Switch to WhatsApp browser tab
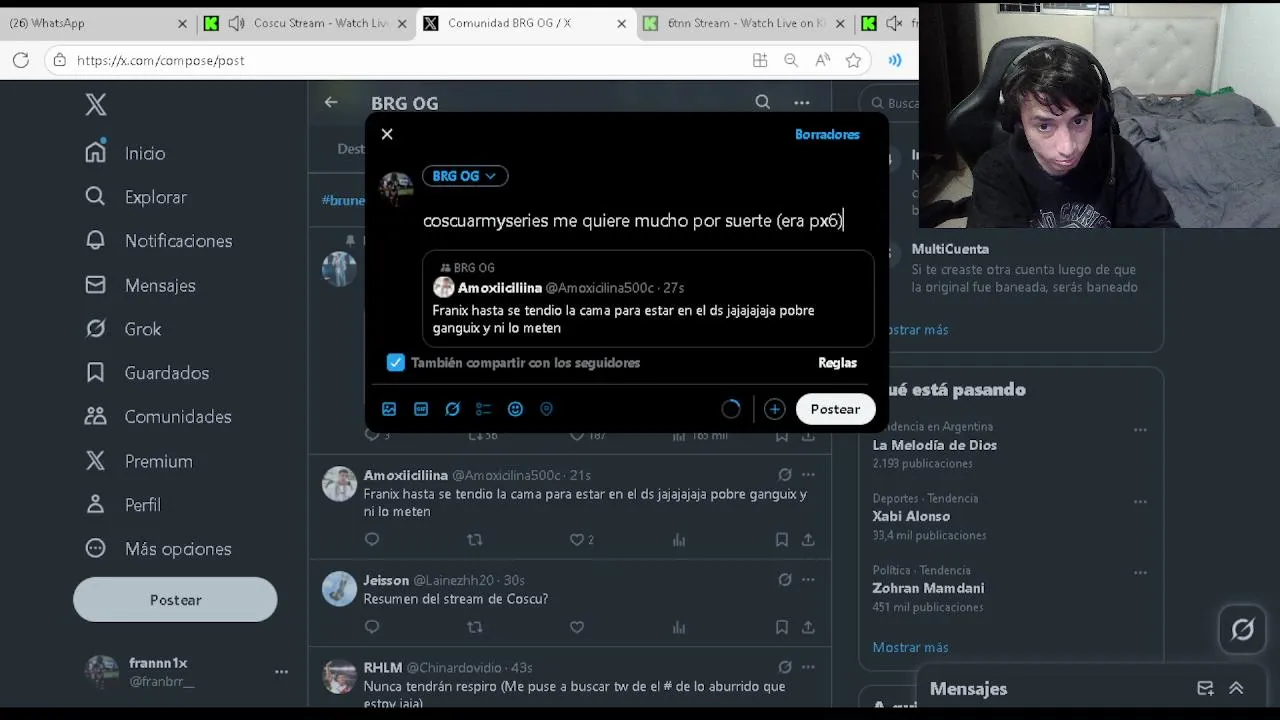Screen dimensions: 1280x720 (97, 23)
